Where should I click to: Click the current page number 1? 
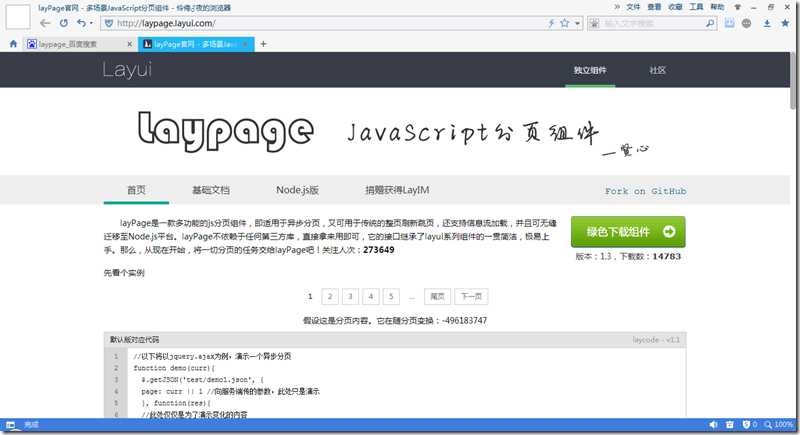pyautogui.click(x=310, y=296)
